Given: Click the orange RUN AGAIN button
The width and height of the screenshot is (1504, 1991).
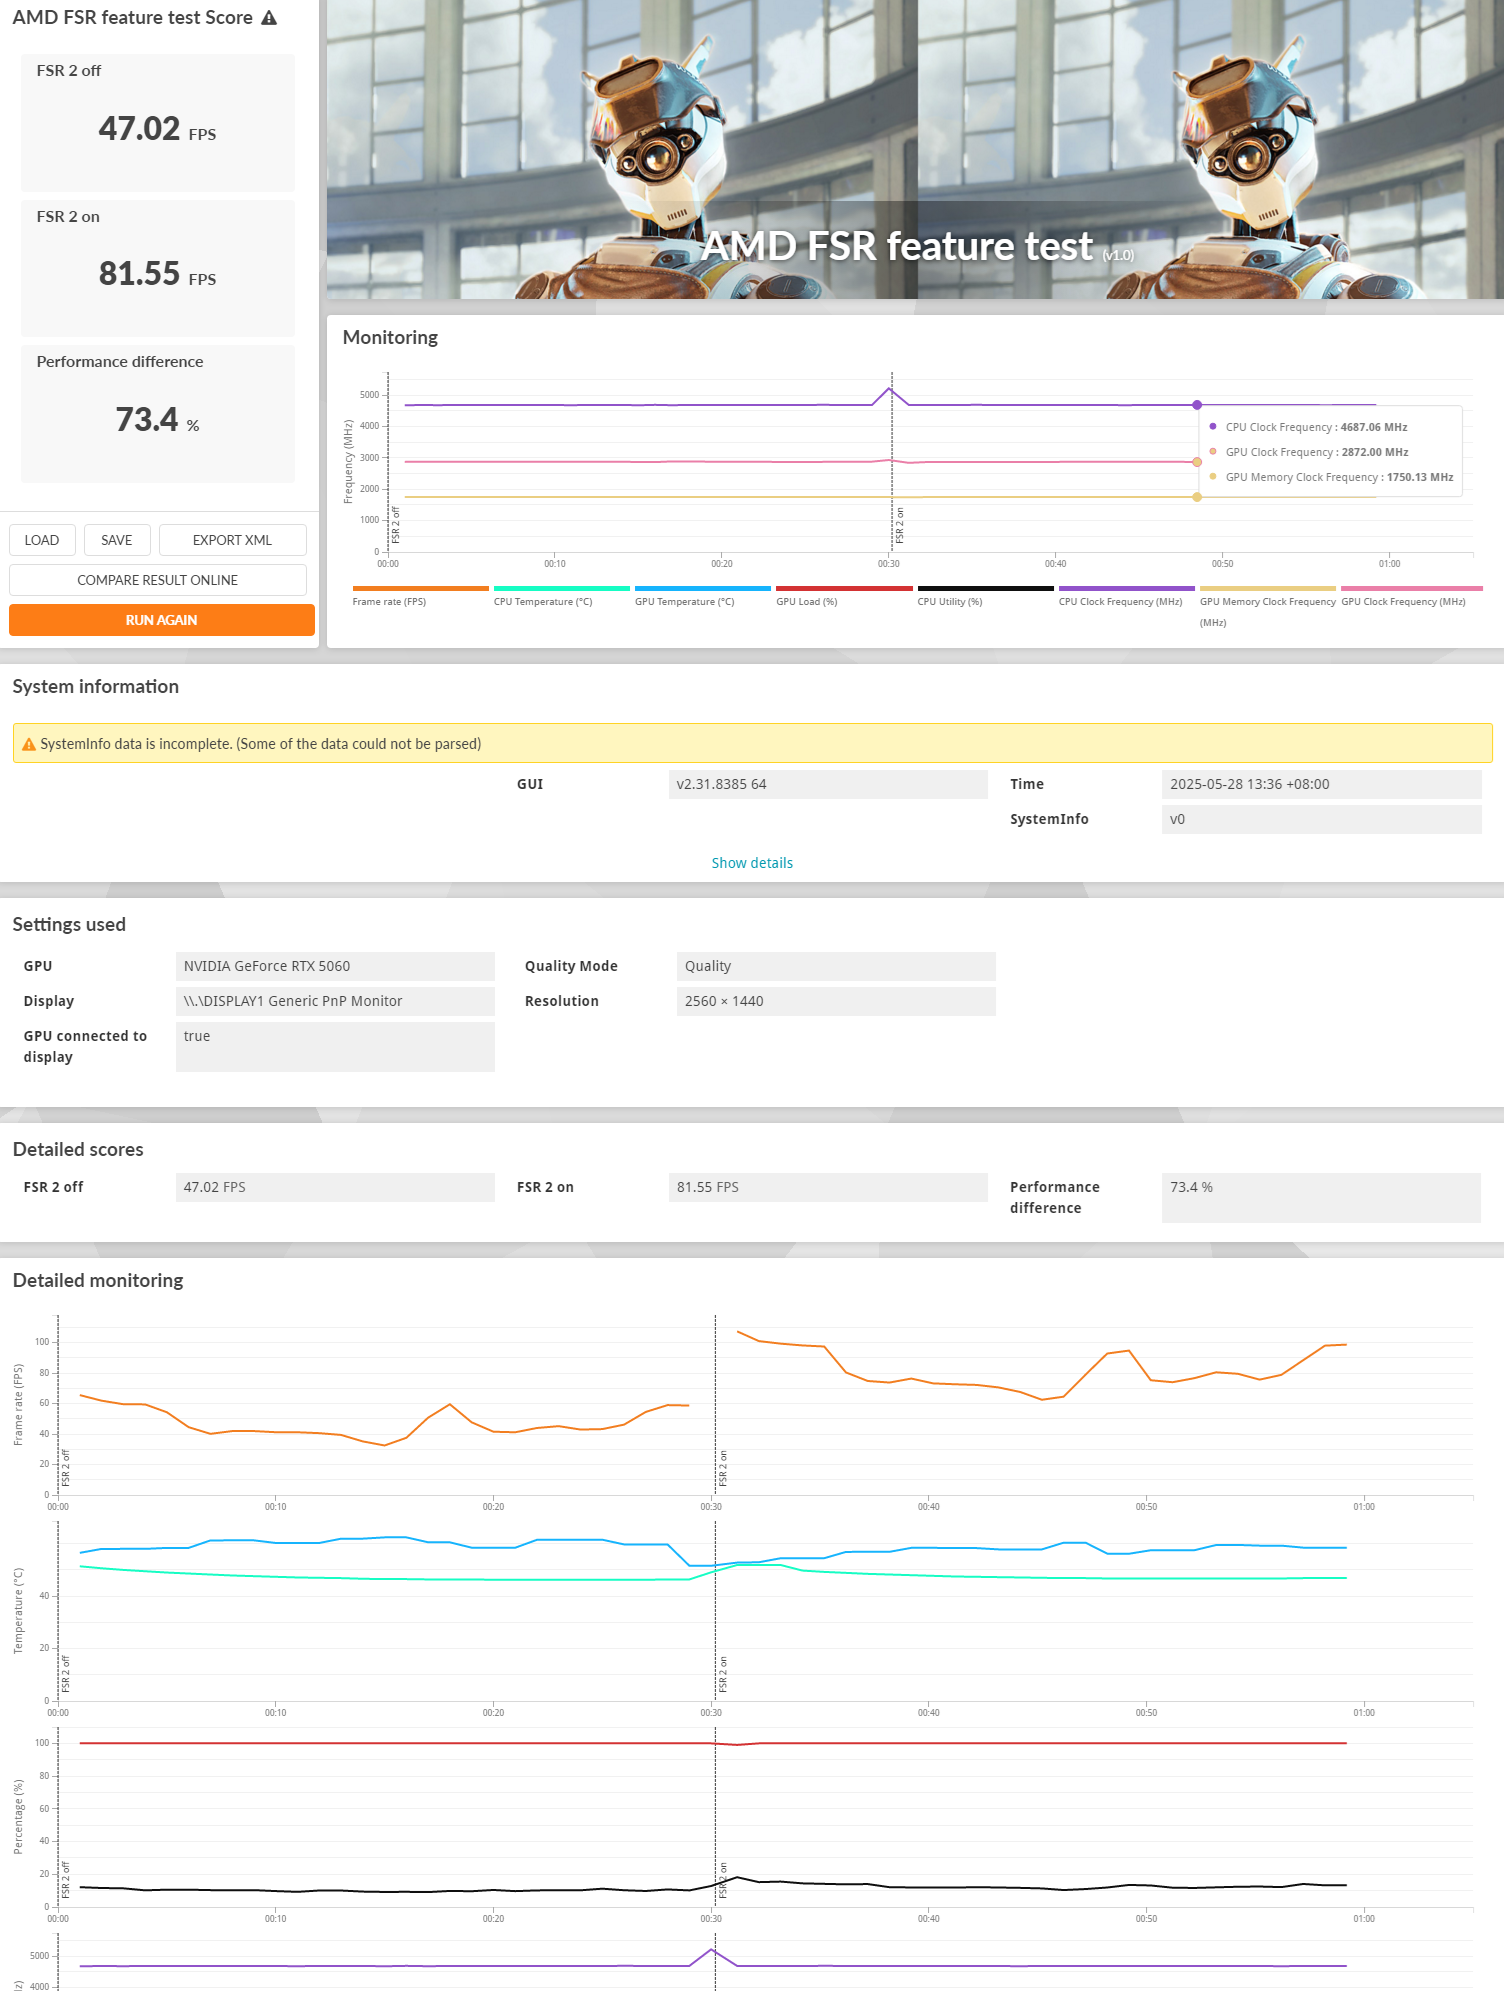Looking at the screenshot, I should (x=162, y=620).
